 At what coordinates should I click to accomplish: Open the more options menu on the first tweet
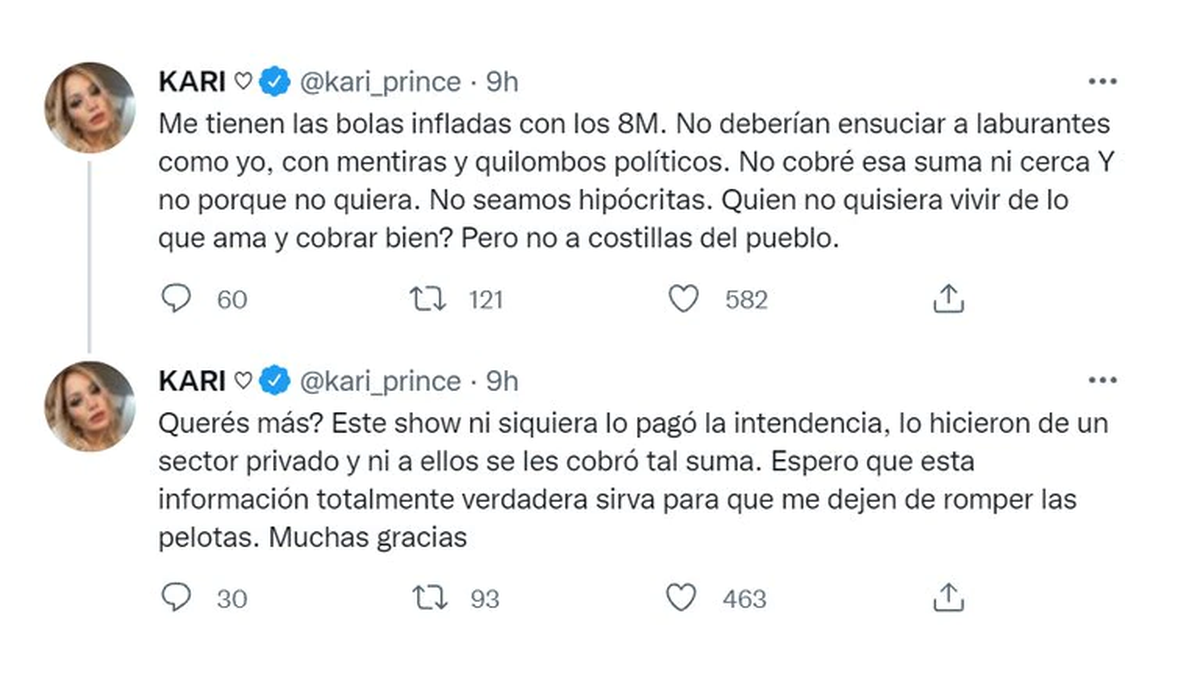1104,82
